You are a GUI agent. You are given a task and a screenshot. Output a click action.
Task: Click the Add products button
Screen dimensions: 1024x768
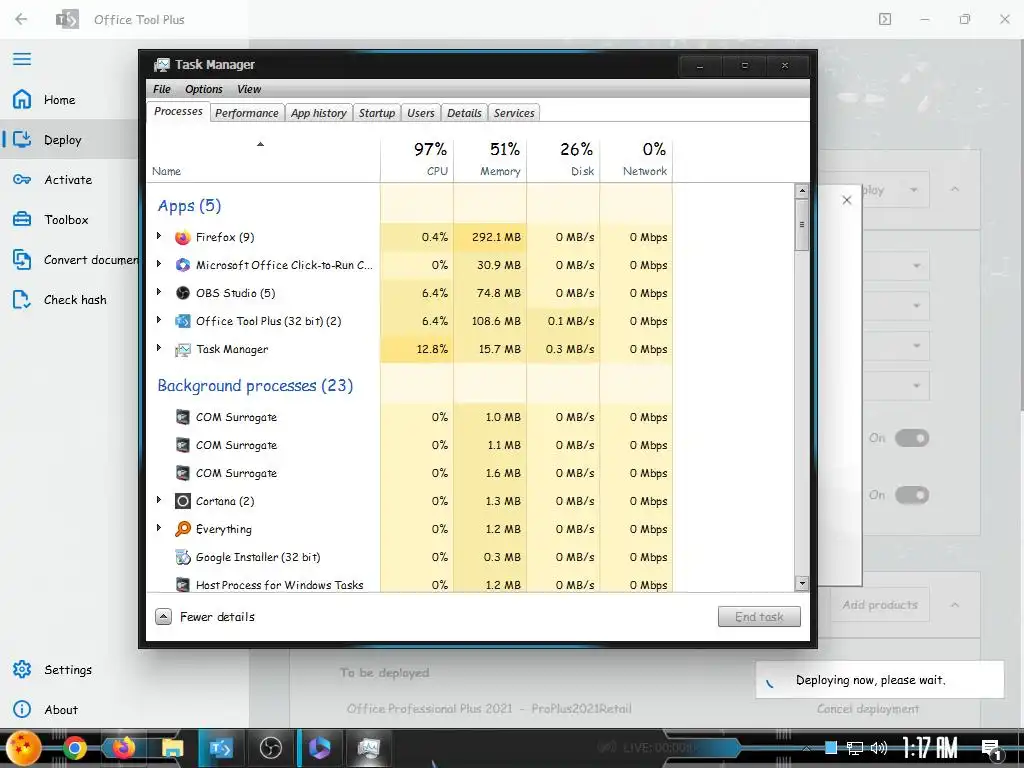coord(880,605)
